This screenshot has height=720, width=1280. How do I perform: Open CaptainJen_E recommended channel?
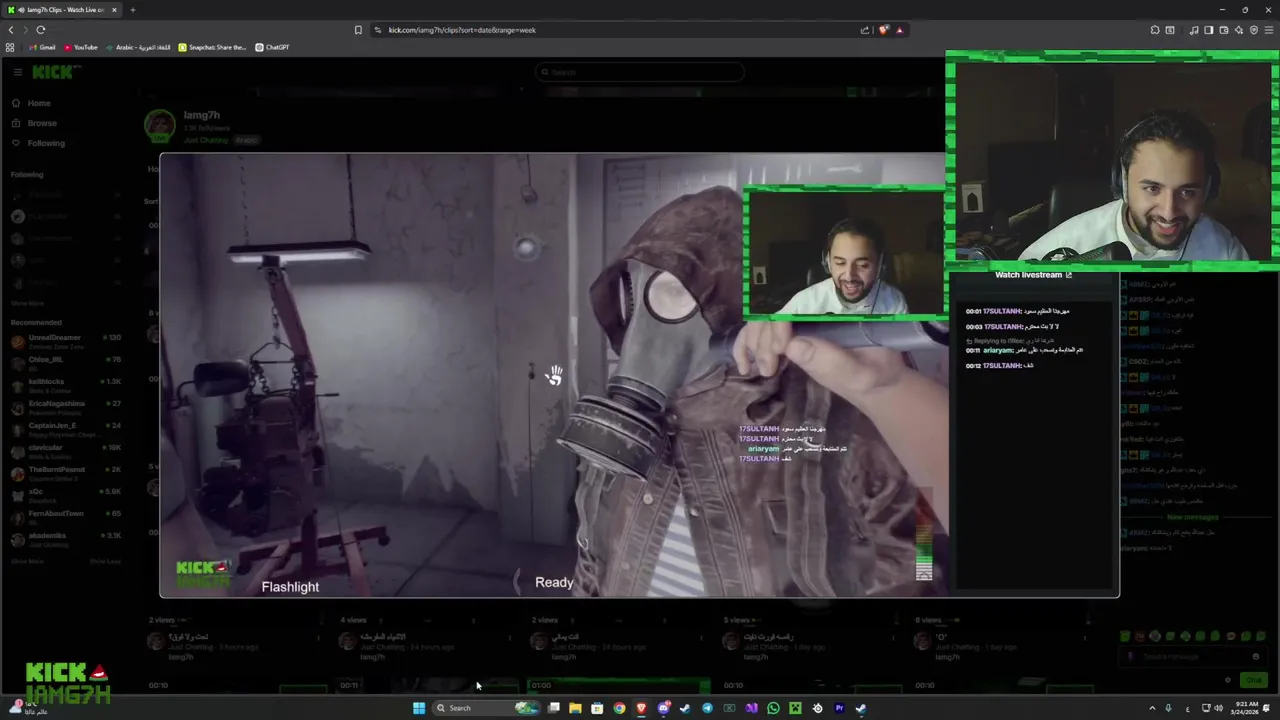click(x=66, y=428)
